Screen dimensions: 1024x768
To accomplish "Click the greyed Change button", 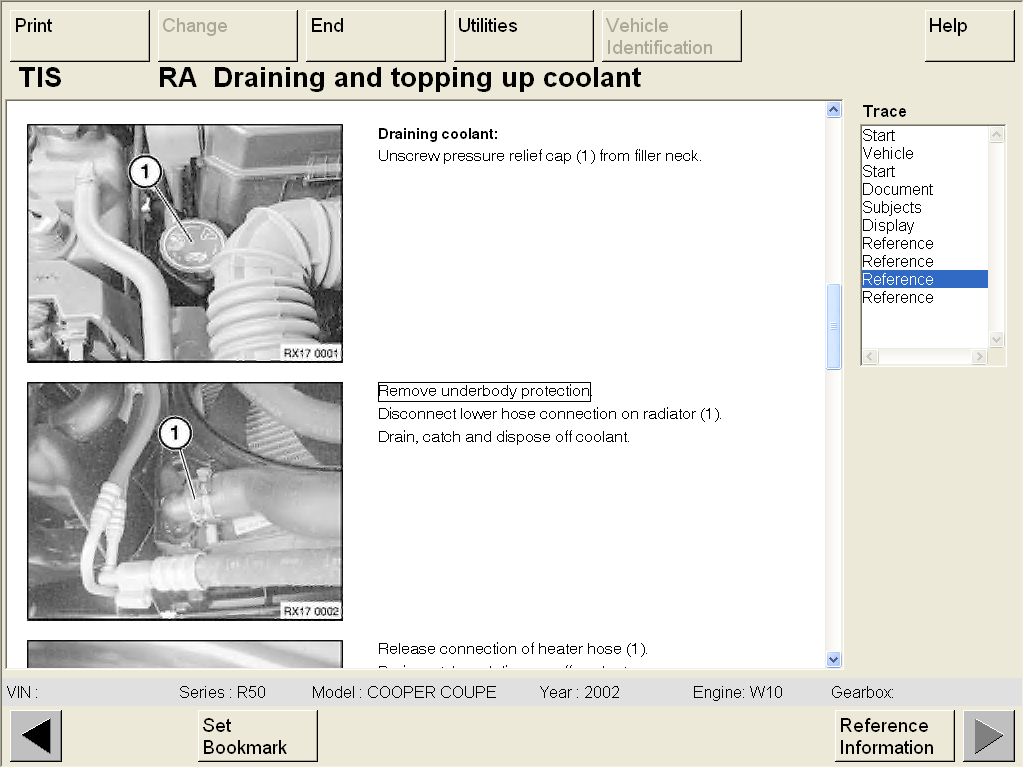I will click(227, 35).
